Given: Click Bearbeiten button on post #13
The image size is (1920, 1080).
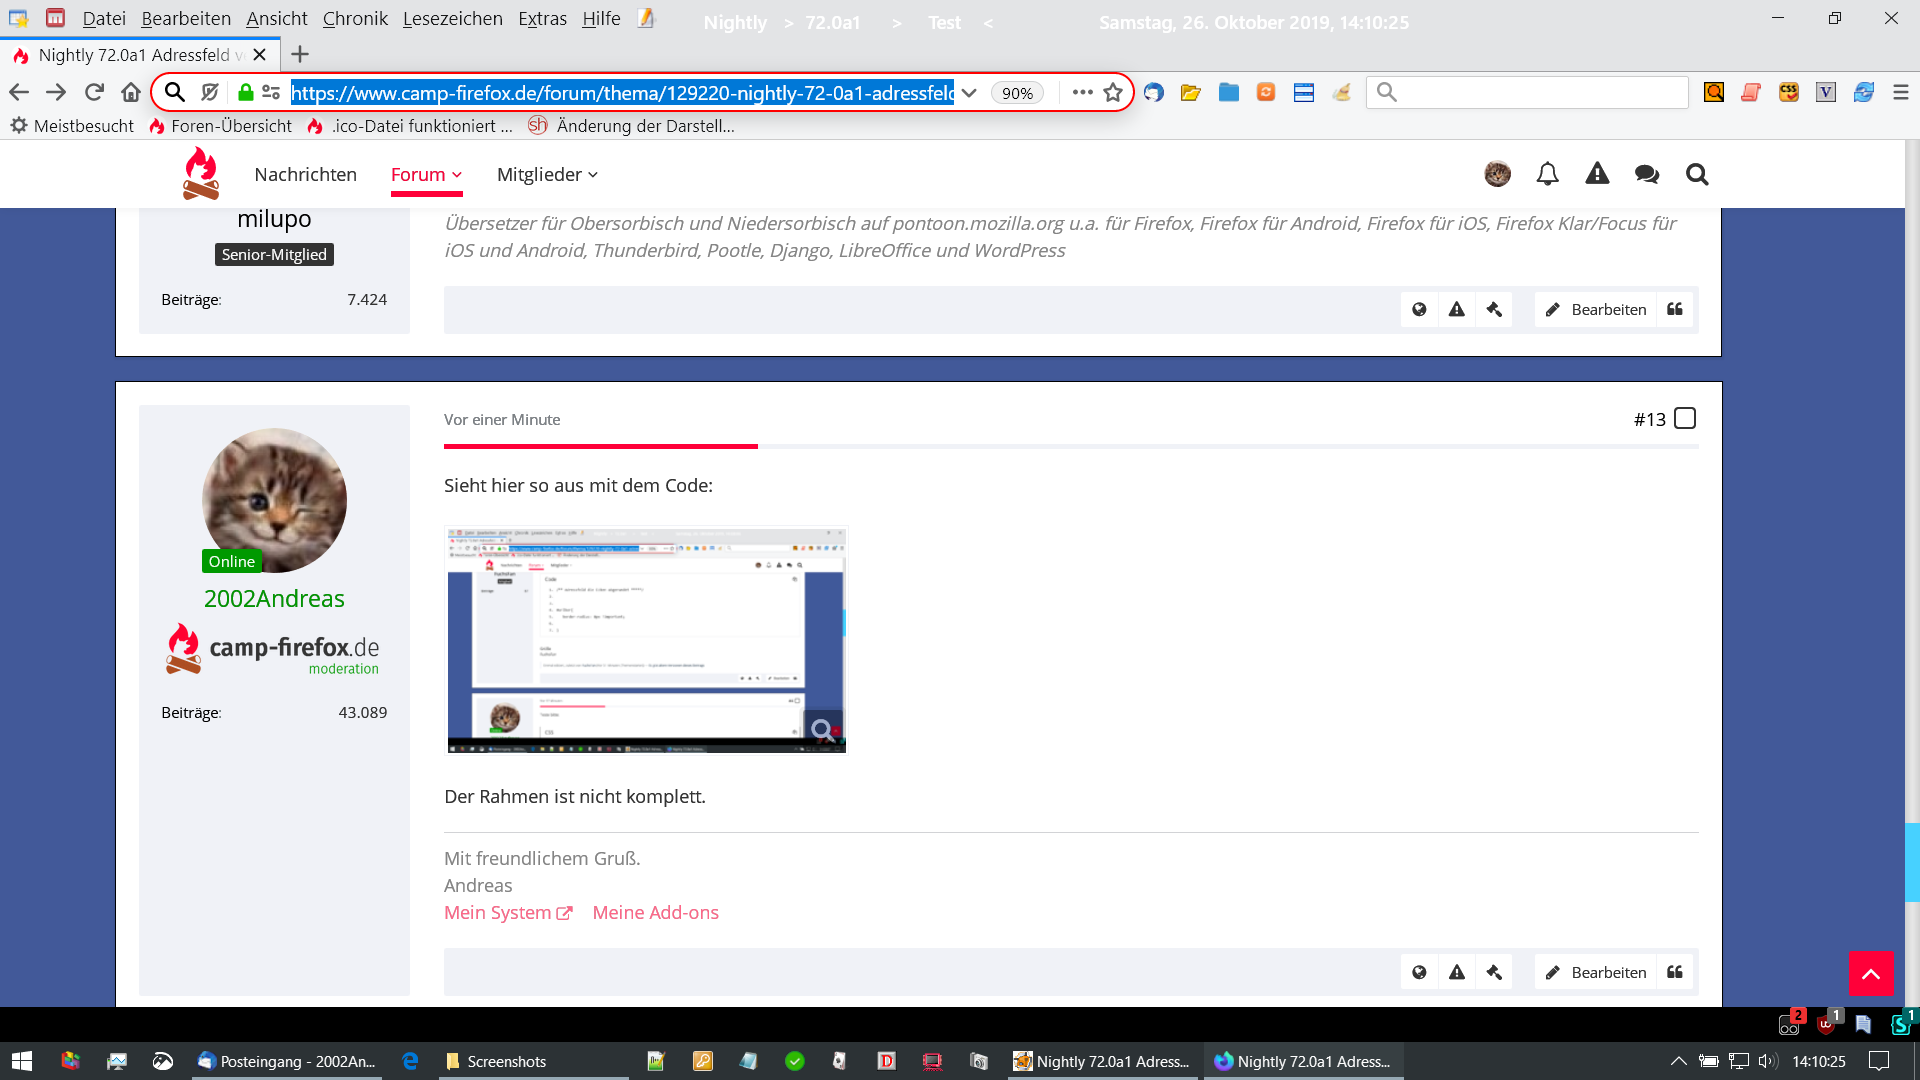Looking at the screenshot, I should click(x=1596, y=972).
